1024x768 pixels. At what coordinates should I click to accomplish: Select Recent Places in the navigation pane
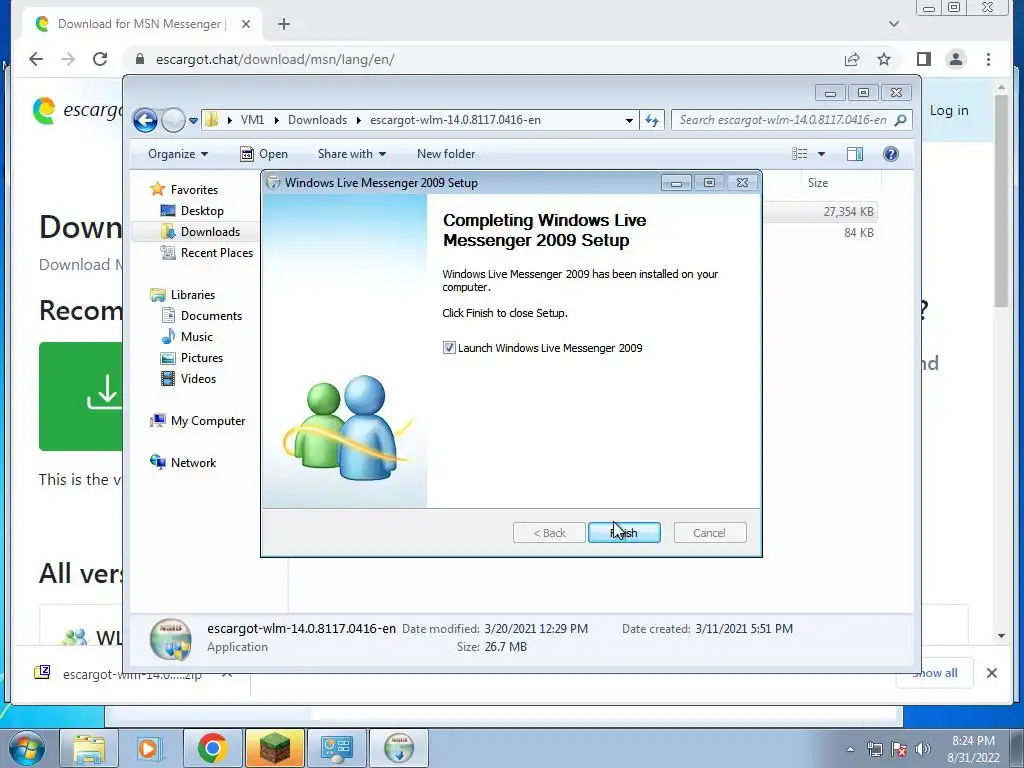coord(216,253)
